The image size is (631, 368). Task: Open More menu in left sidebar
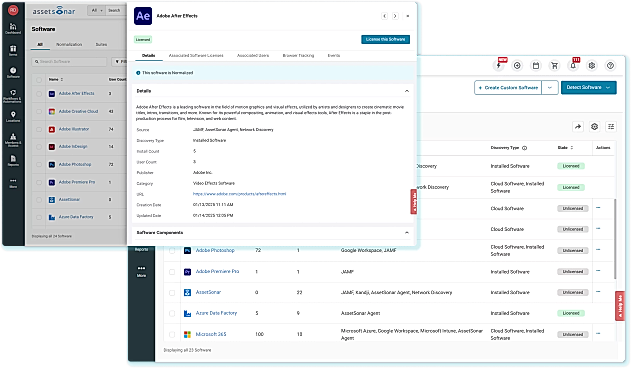(x=13, y=183)
